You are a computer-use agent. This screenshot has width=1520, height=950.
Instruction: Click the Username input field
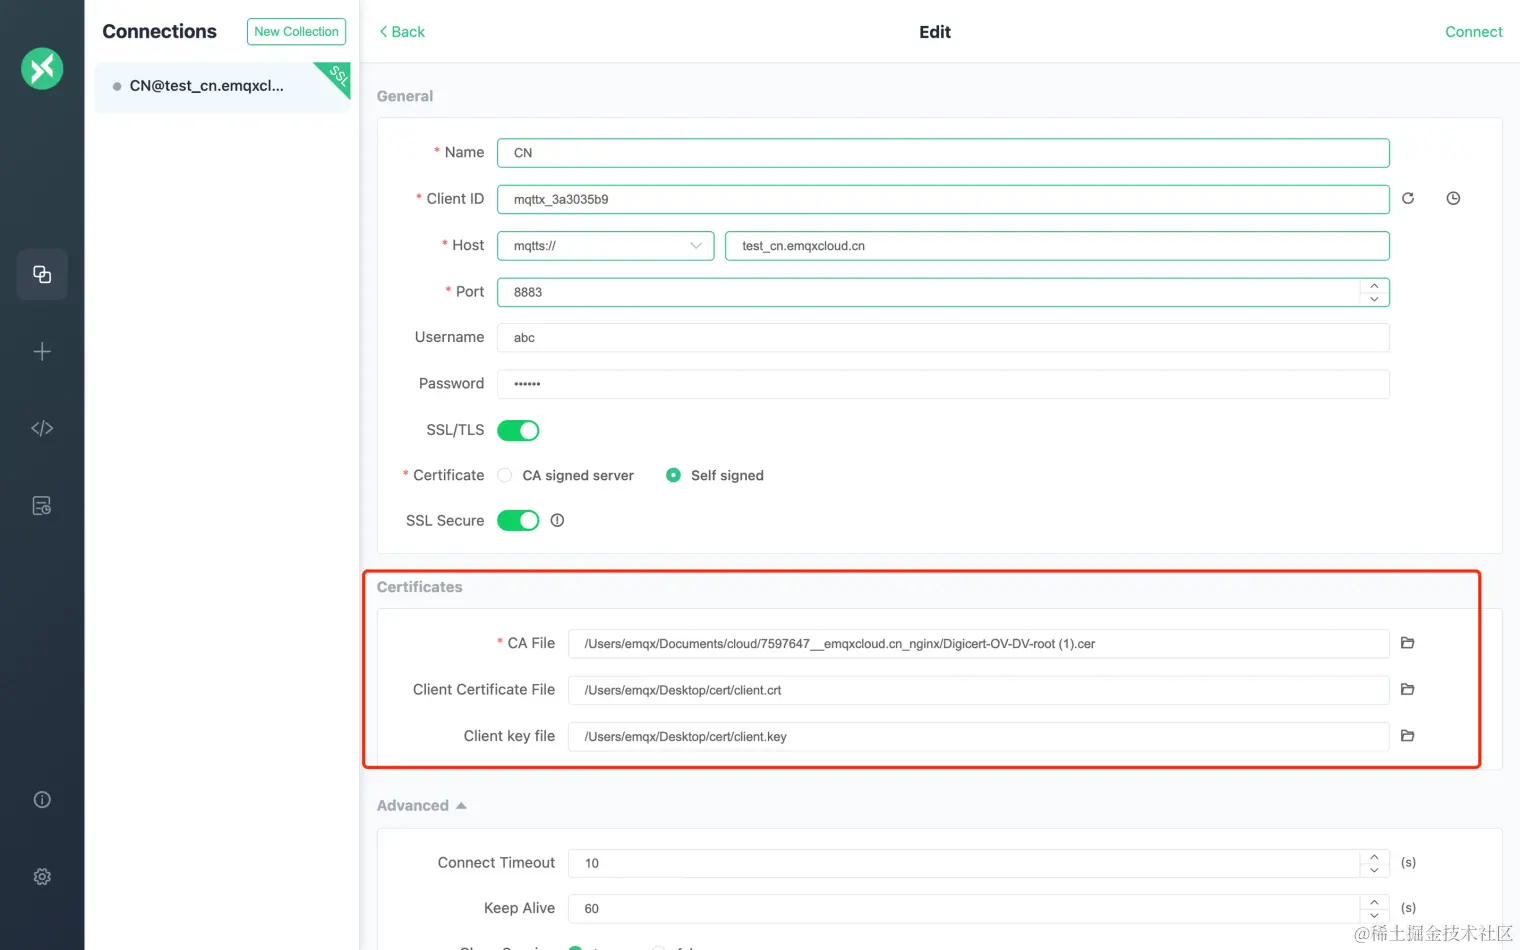[x=943, y=338]
